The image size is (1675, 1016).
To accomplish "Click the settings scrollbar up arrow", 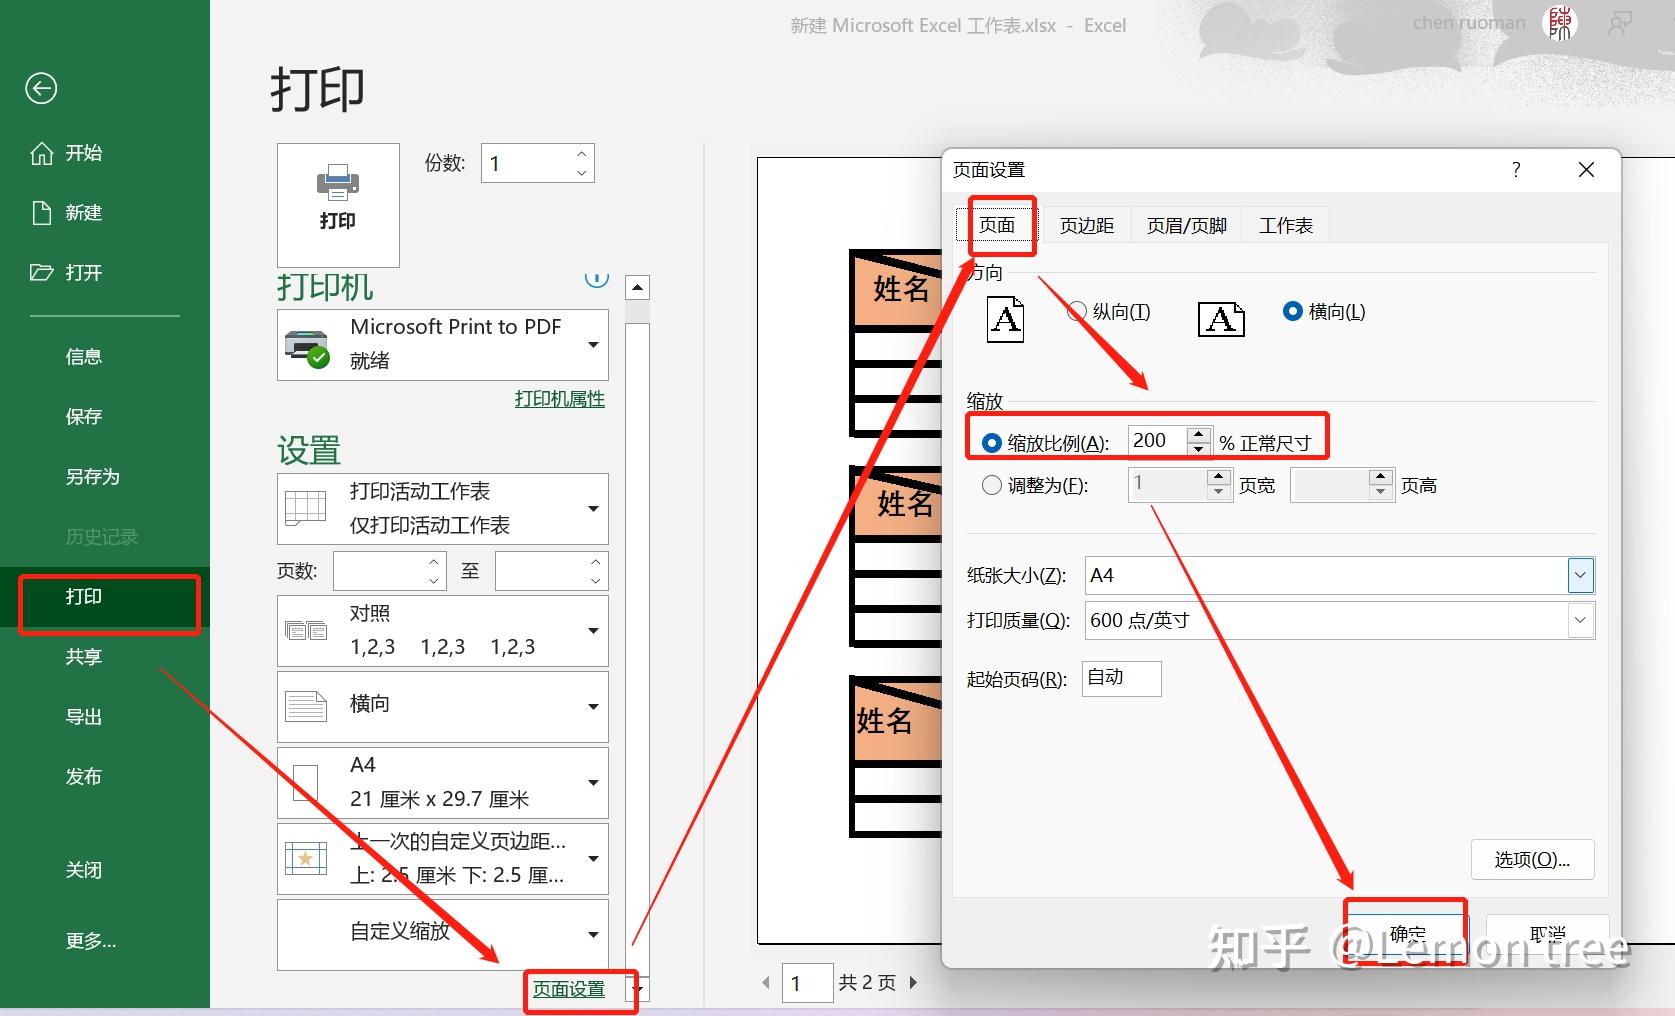I will tap(637, 288).
